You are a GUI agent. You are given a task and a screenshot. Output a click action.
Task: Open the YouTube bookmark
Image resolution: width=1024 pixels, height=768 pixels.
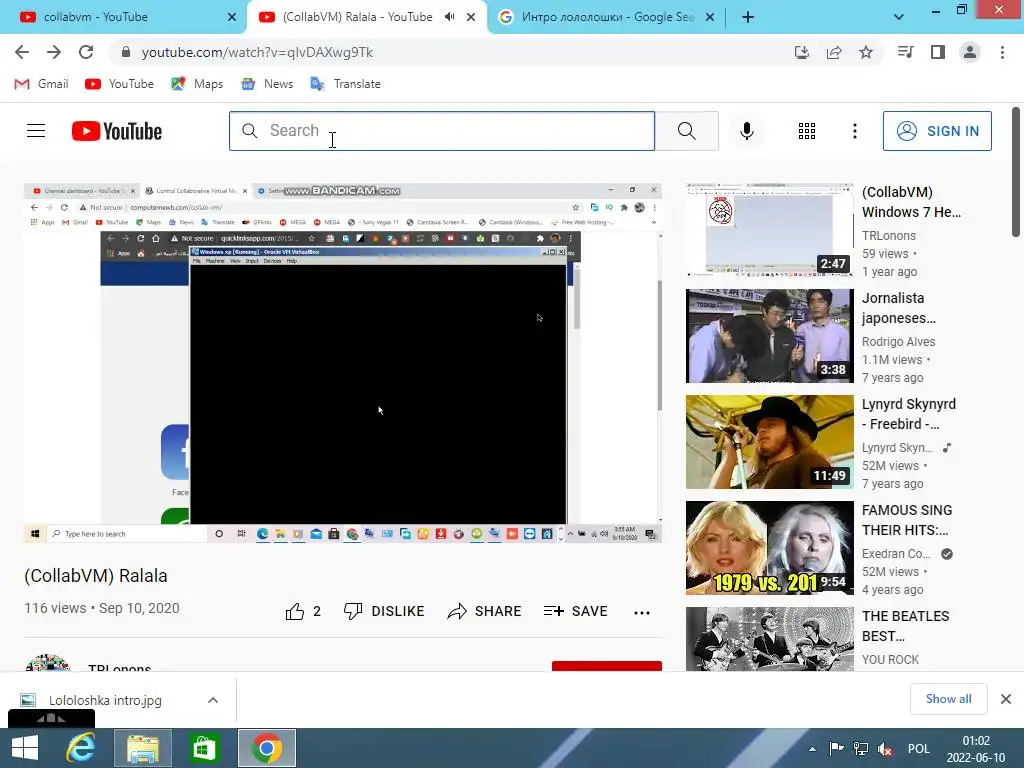(x=120, y=84)
